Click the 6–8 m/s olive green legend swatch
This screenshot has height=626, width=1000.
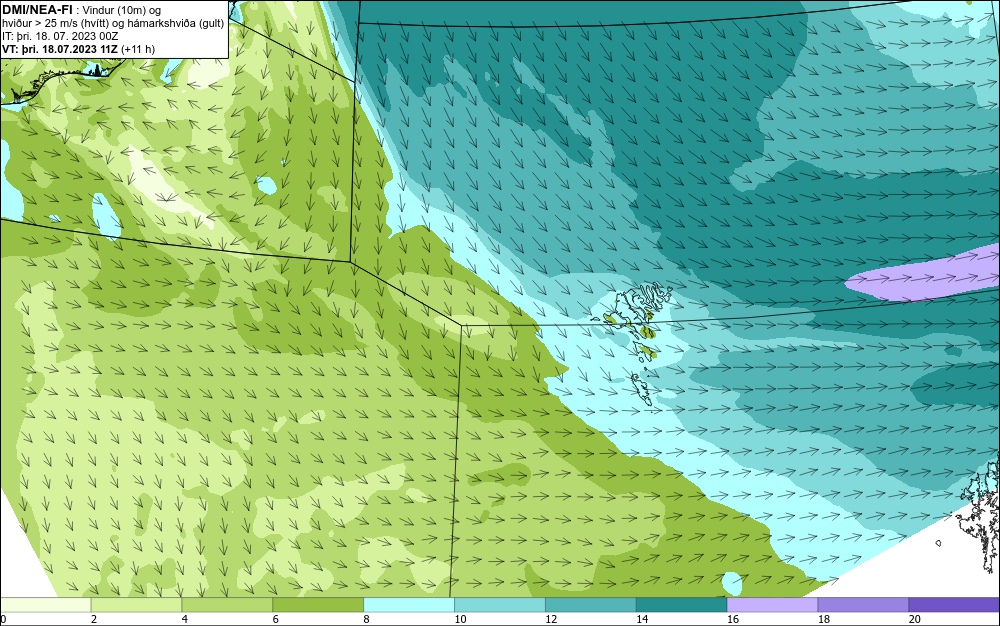tap(318, 605)
